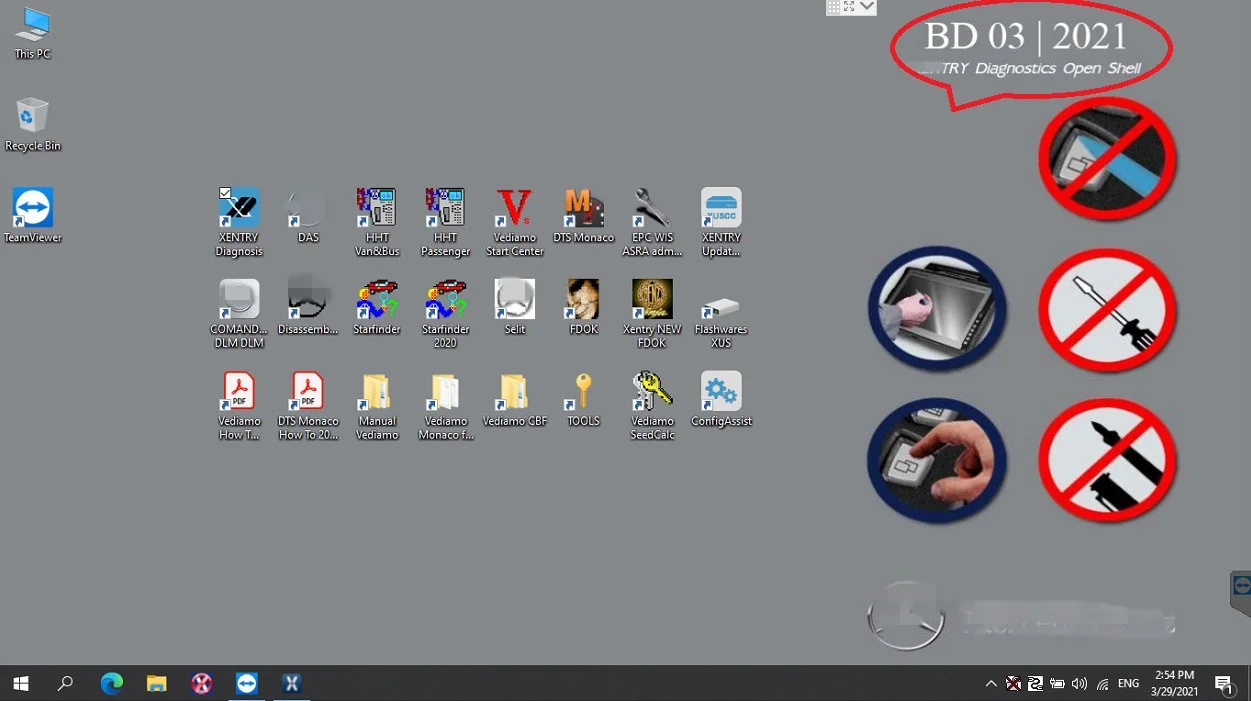Launch ConfigAssist from the desktop
1251x701 pixels.
point(721,392)
